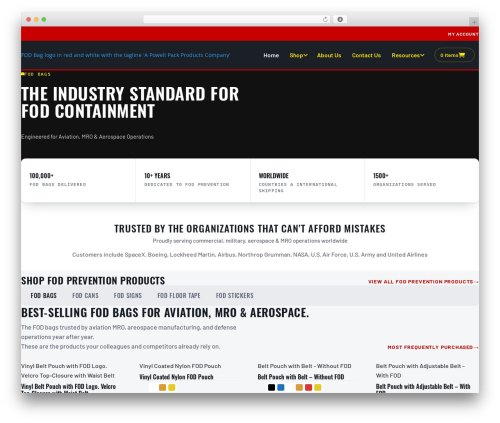Open My Account in top bar
This screenshot has height=423, width=500.
point(463,34)
